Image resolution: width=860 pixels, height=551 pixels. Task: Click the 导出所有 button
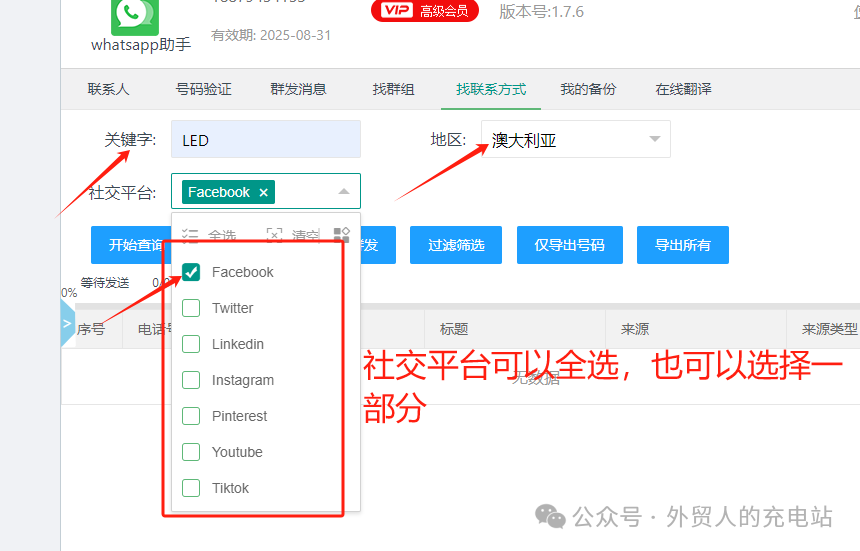coord(683,245)
